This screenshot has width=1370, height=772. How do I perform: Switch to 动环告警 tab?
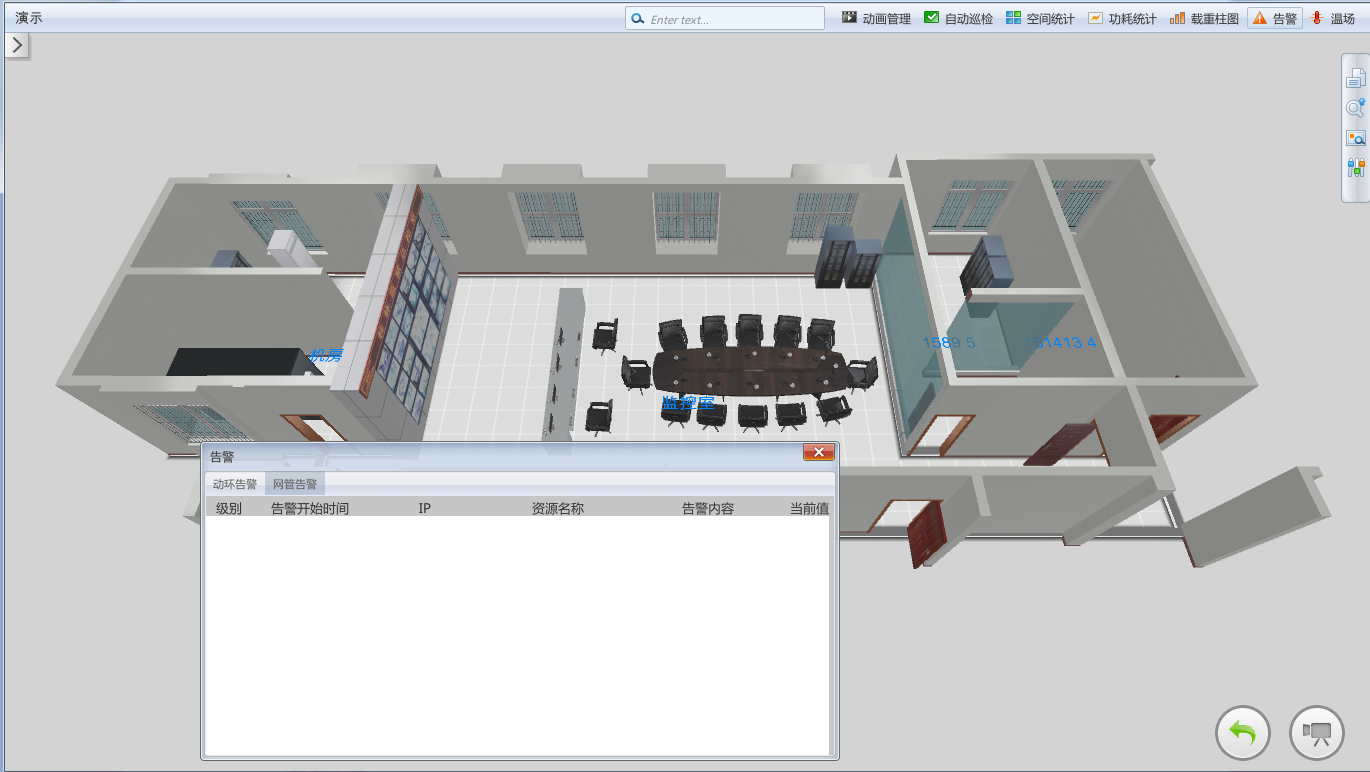pos(235,484)
